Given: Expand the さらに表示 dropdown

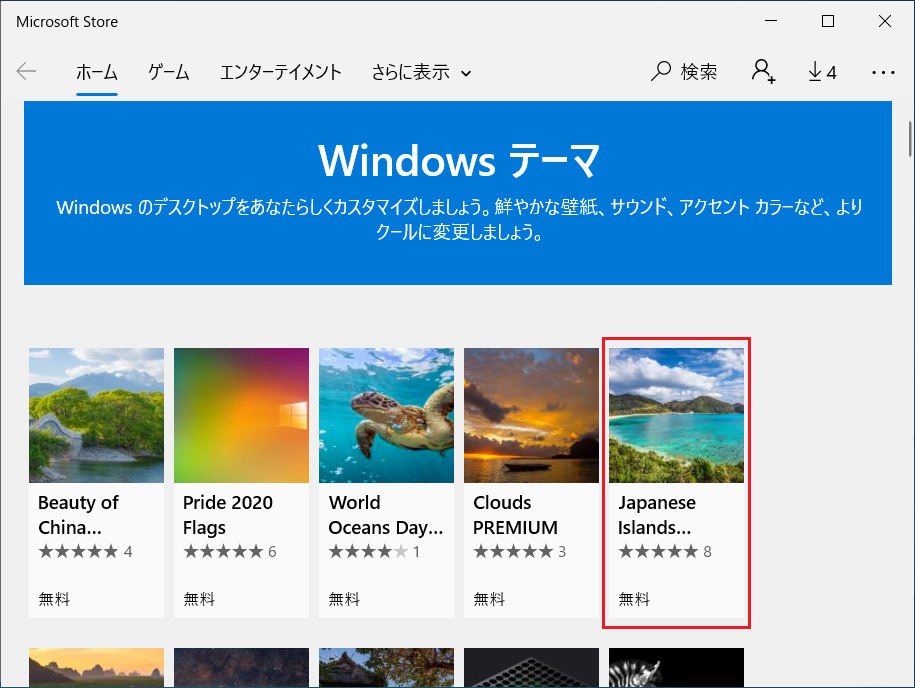Looking at the screenshot, I should coord(421,72).
